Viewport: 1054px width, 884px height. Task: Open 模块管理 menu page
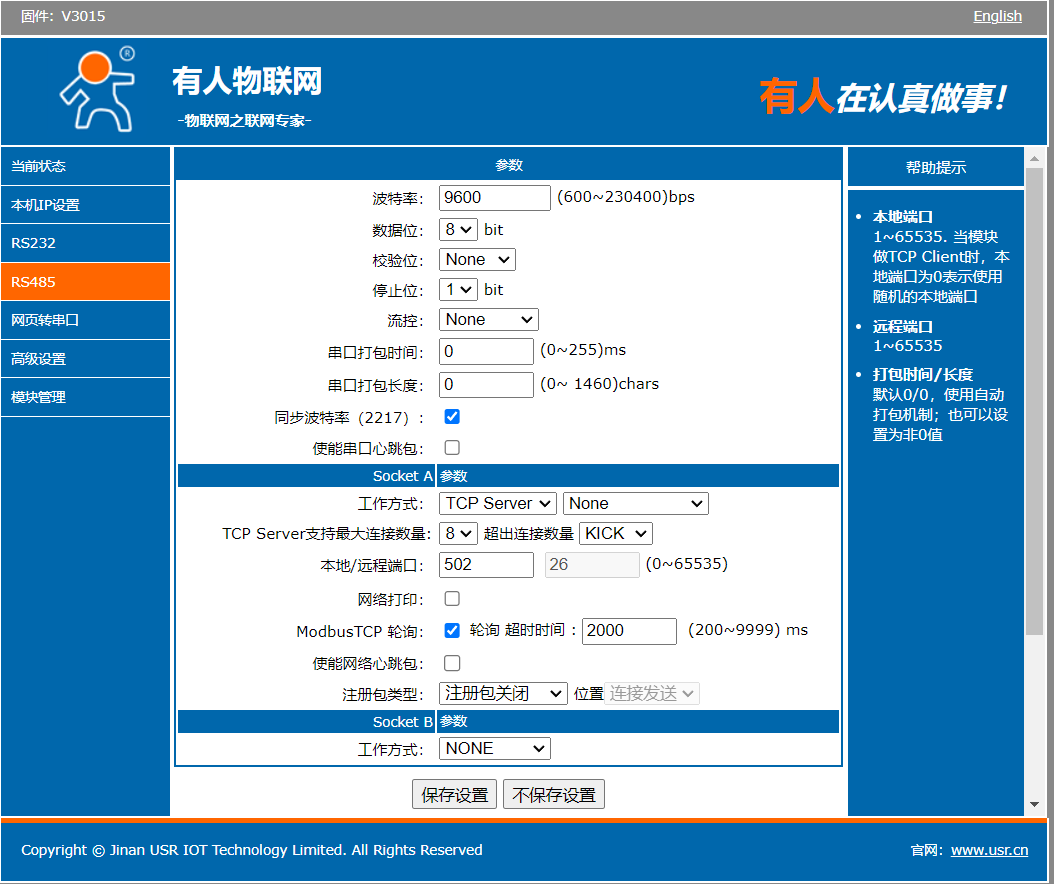pyautogui.click(x=85, y=397)
